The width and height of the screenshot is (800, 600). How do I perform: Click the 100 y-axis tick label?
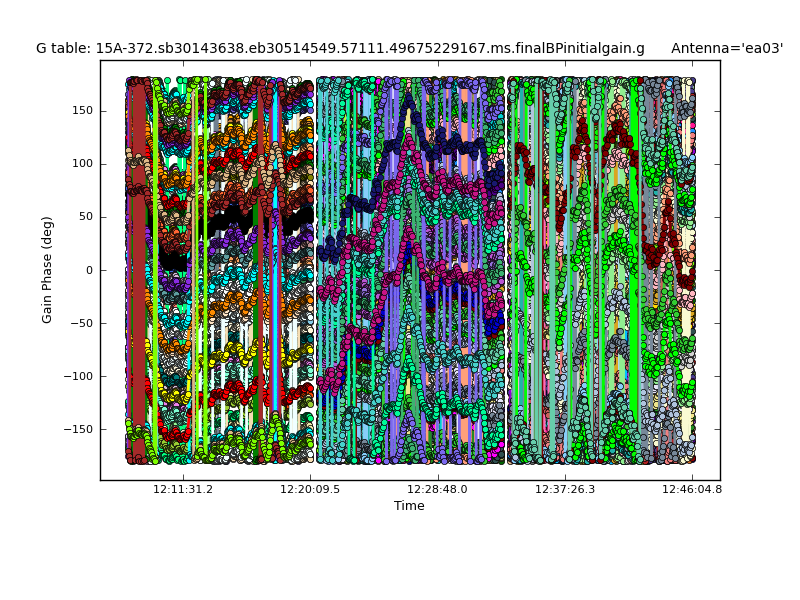point(83,164)
